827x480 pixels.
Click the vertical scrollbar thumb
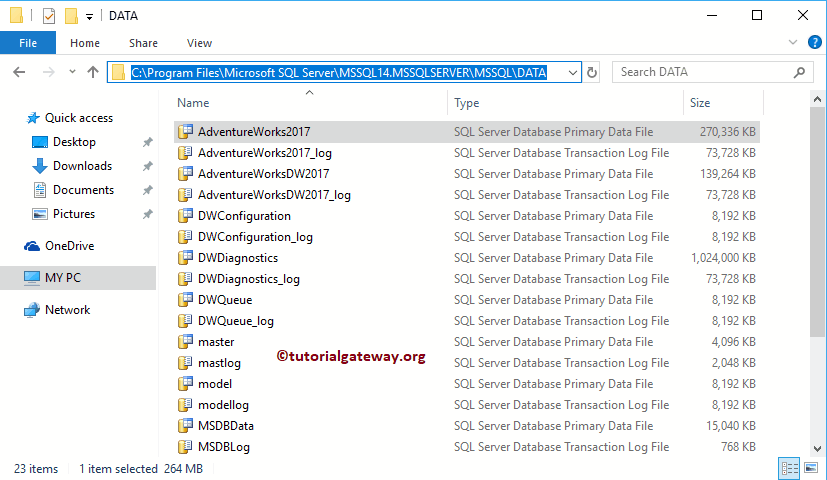tap(817, 222)
